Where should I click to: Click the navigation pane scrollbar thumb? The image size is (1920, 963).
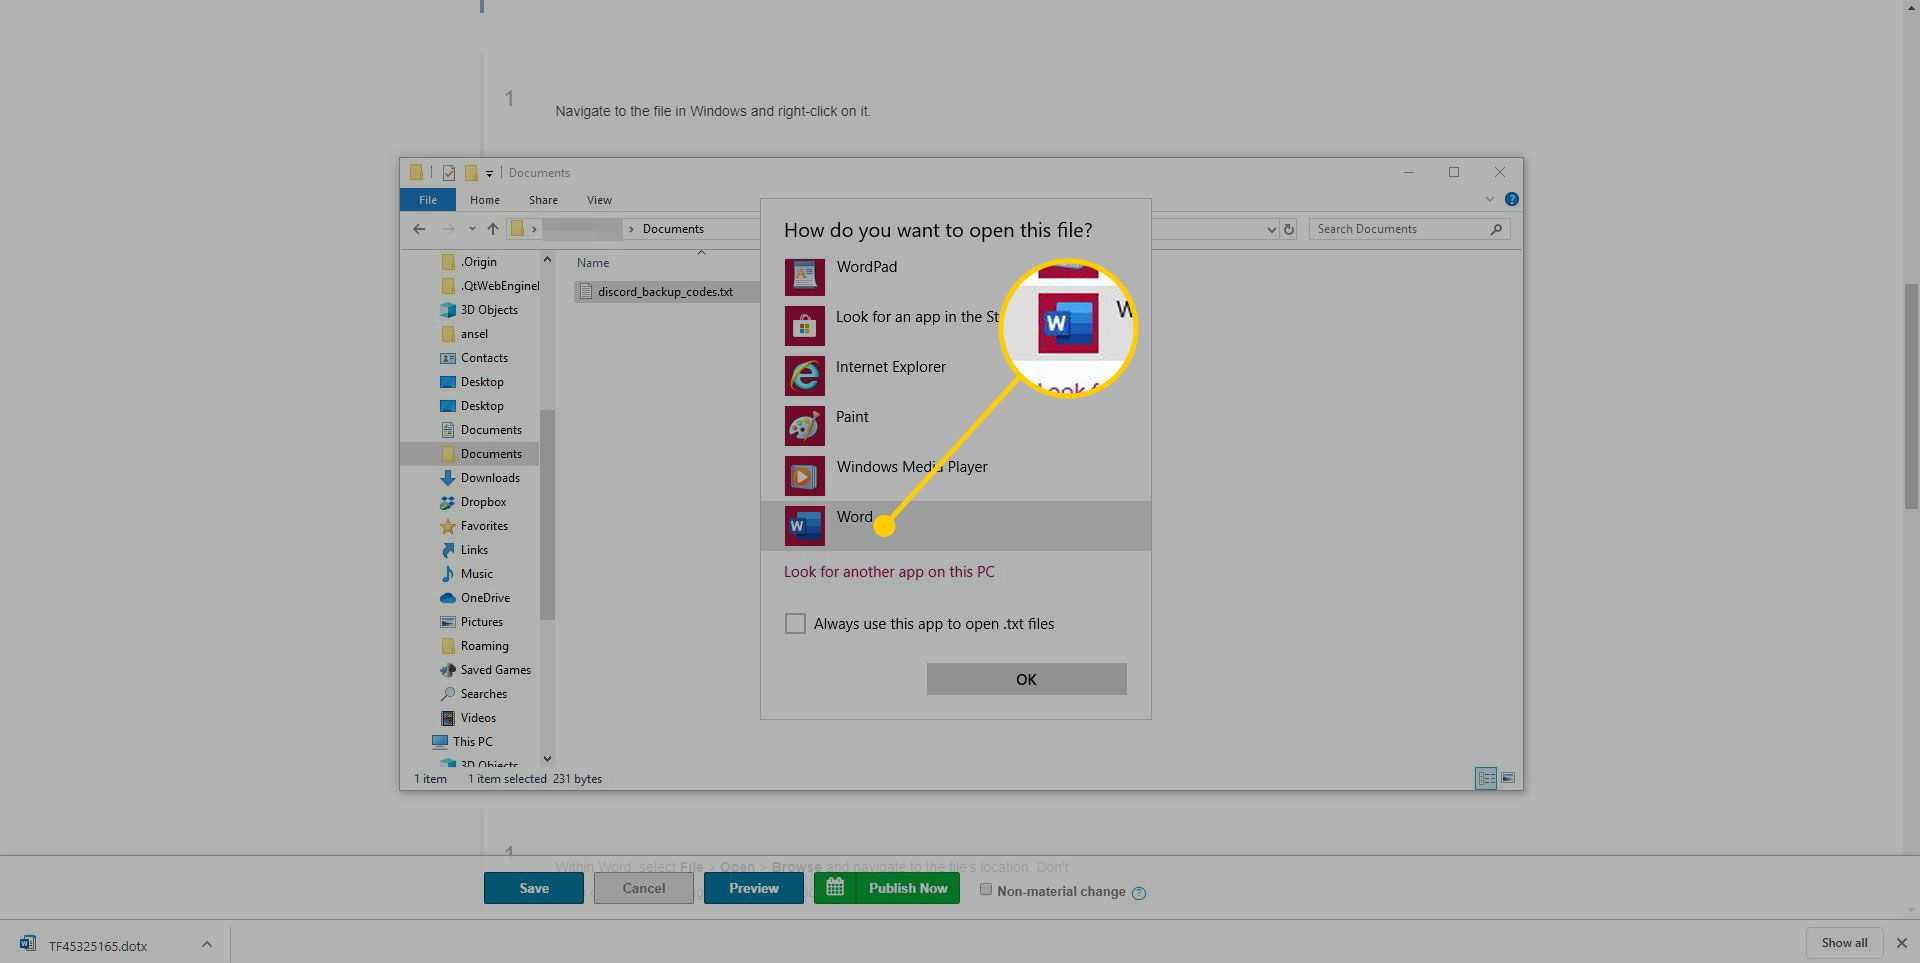tap(547, 515)
